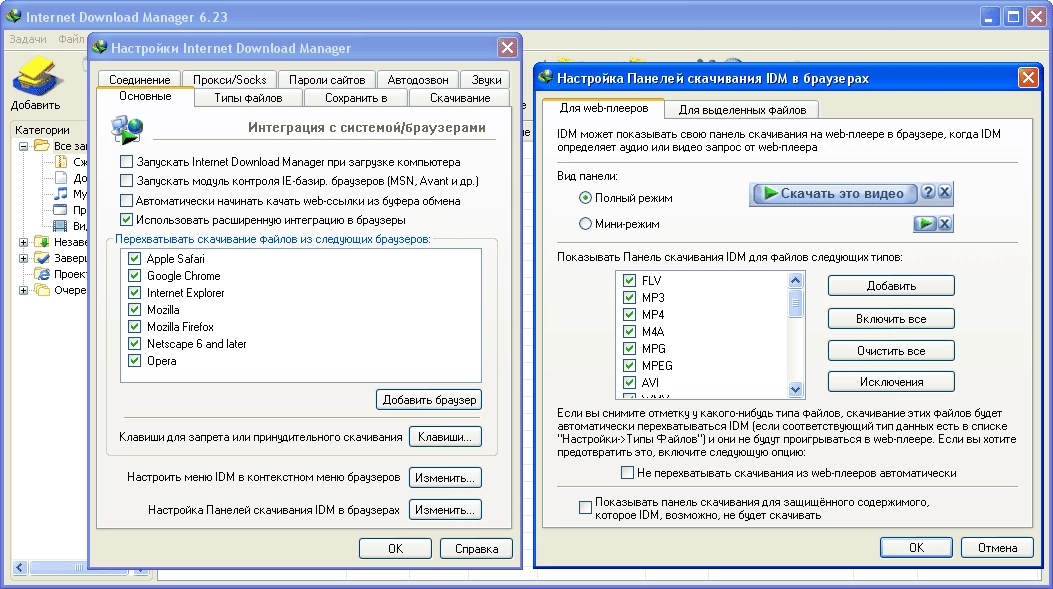Viewport: 1053px width, 589px height.
Task: Click the blue checkmark Завершённые folder icon
Action: pyautogui.click(x=42, y=258)
